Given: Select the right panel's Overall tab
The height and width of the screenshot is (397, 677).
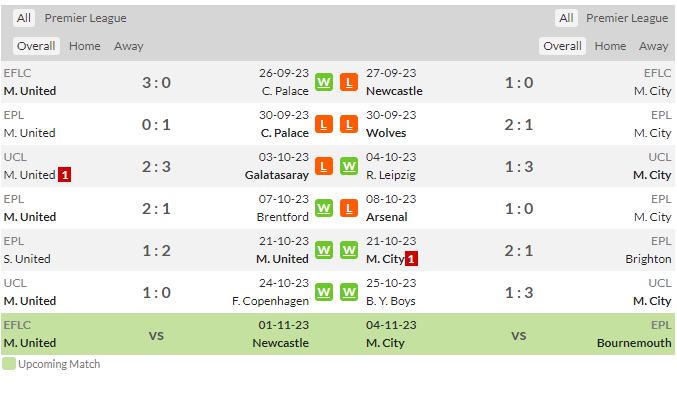Looking at the screenshot, I should [562, 46].
